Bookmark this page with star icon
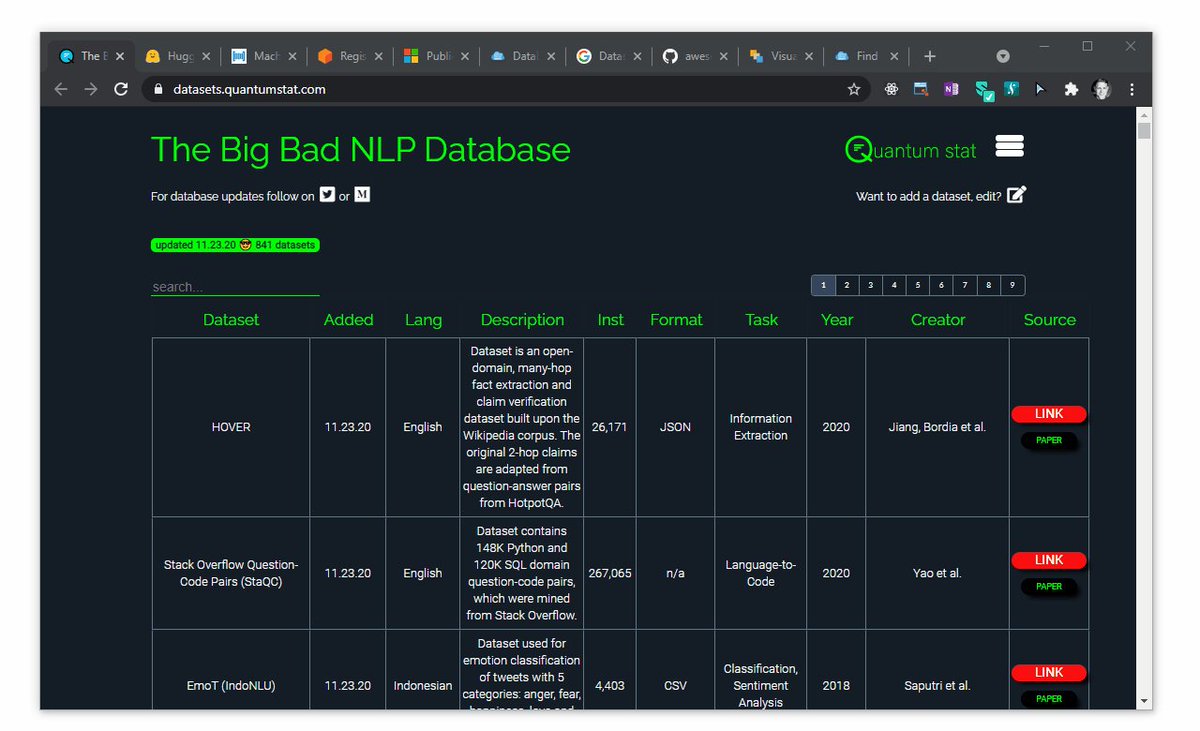 click(854, 89)
